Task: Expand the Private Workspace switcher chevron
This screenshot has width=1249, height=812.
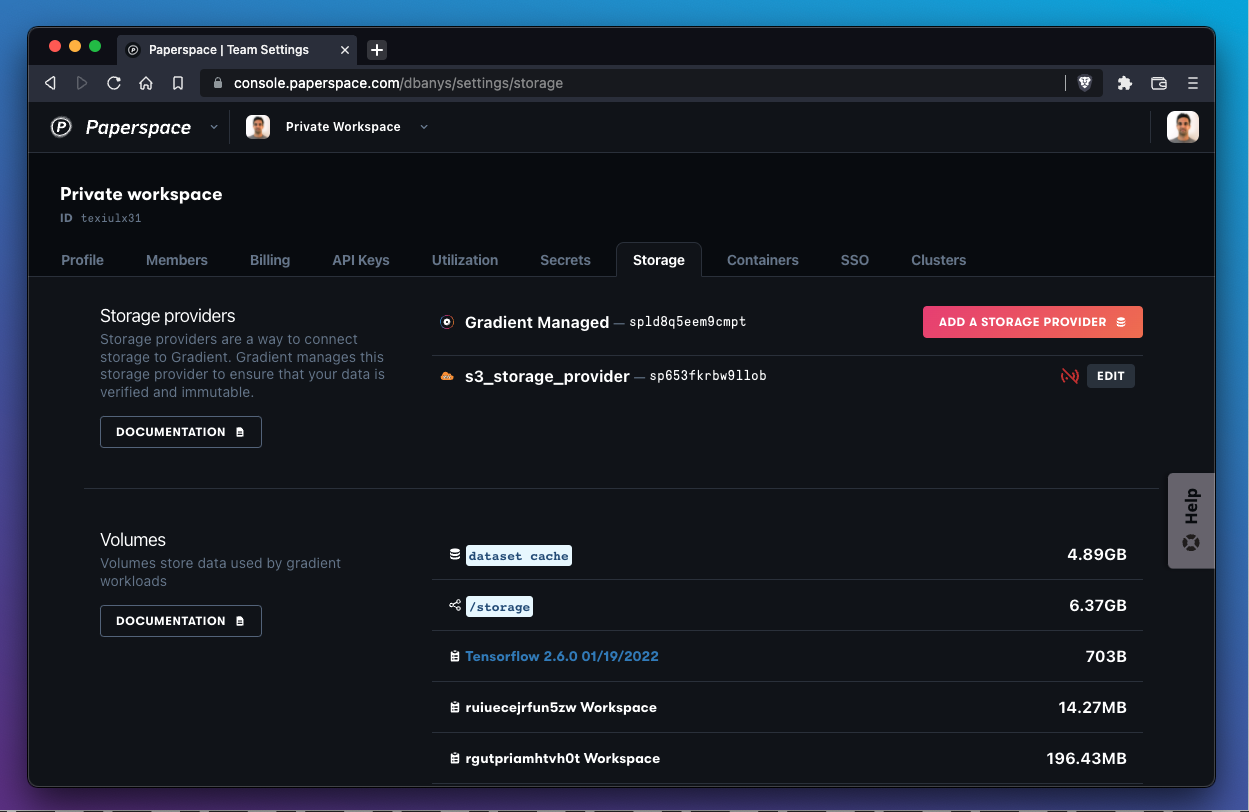Action: click(x=424, y=127)
